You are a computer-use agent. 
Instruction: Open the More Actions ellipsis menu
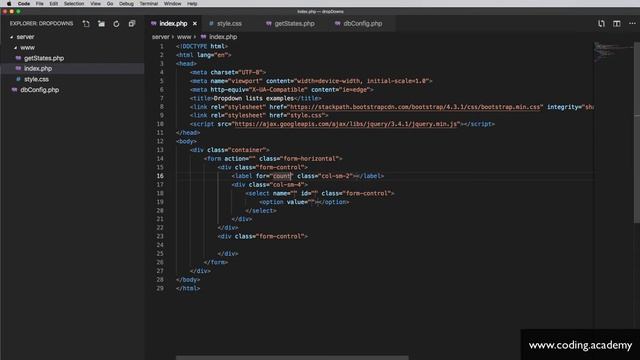(x=632, y=24)
